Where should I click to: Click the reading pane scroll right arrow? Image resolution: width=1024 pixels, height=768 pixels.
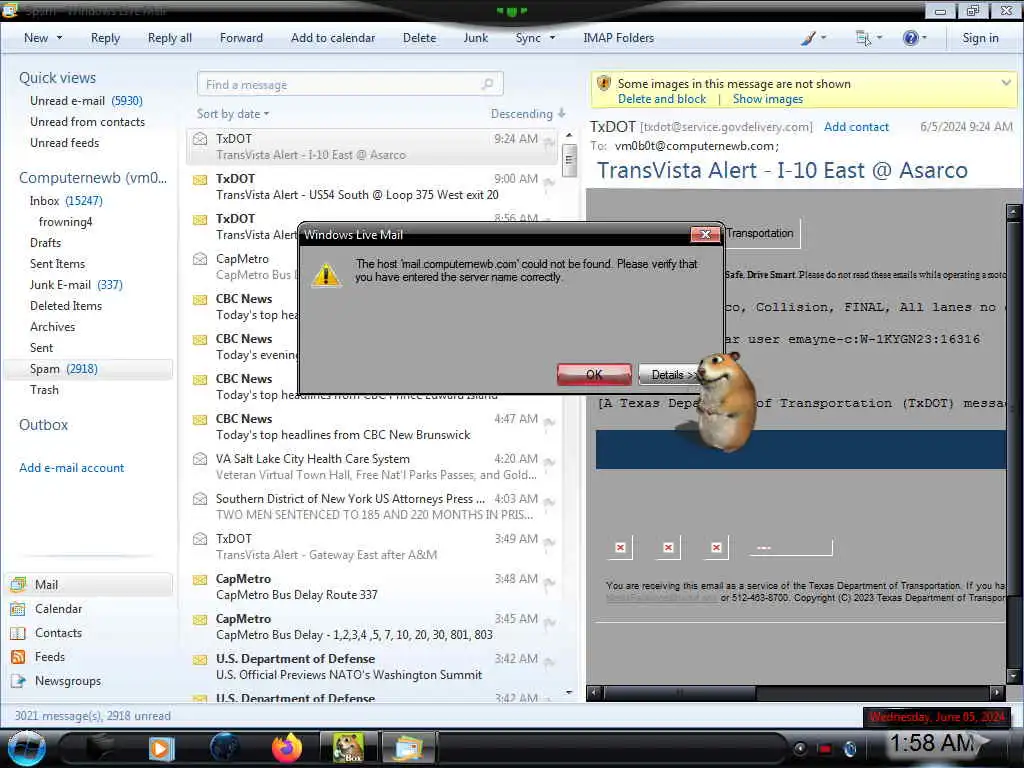click(x=997, y=692)
